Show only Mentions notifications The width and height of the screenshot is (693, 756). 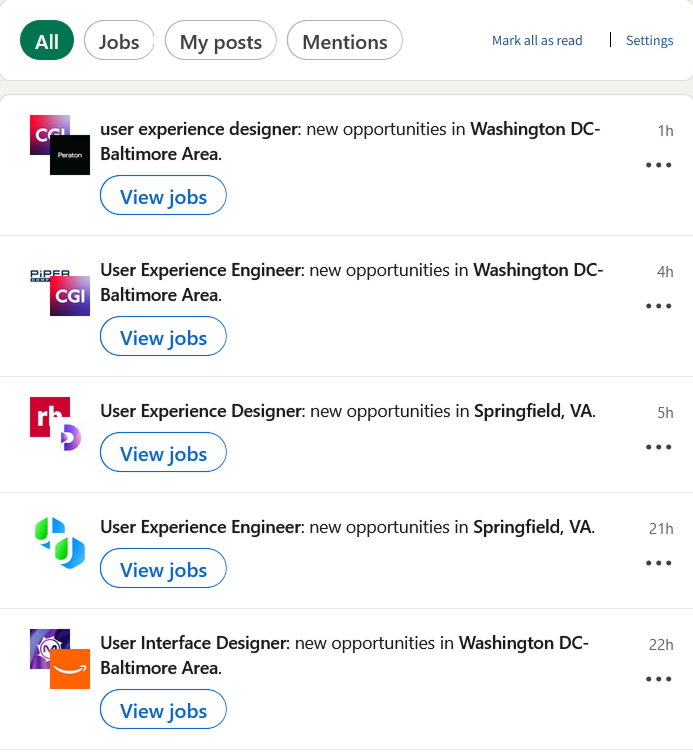[344, 40]
